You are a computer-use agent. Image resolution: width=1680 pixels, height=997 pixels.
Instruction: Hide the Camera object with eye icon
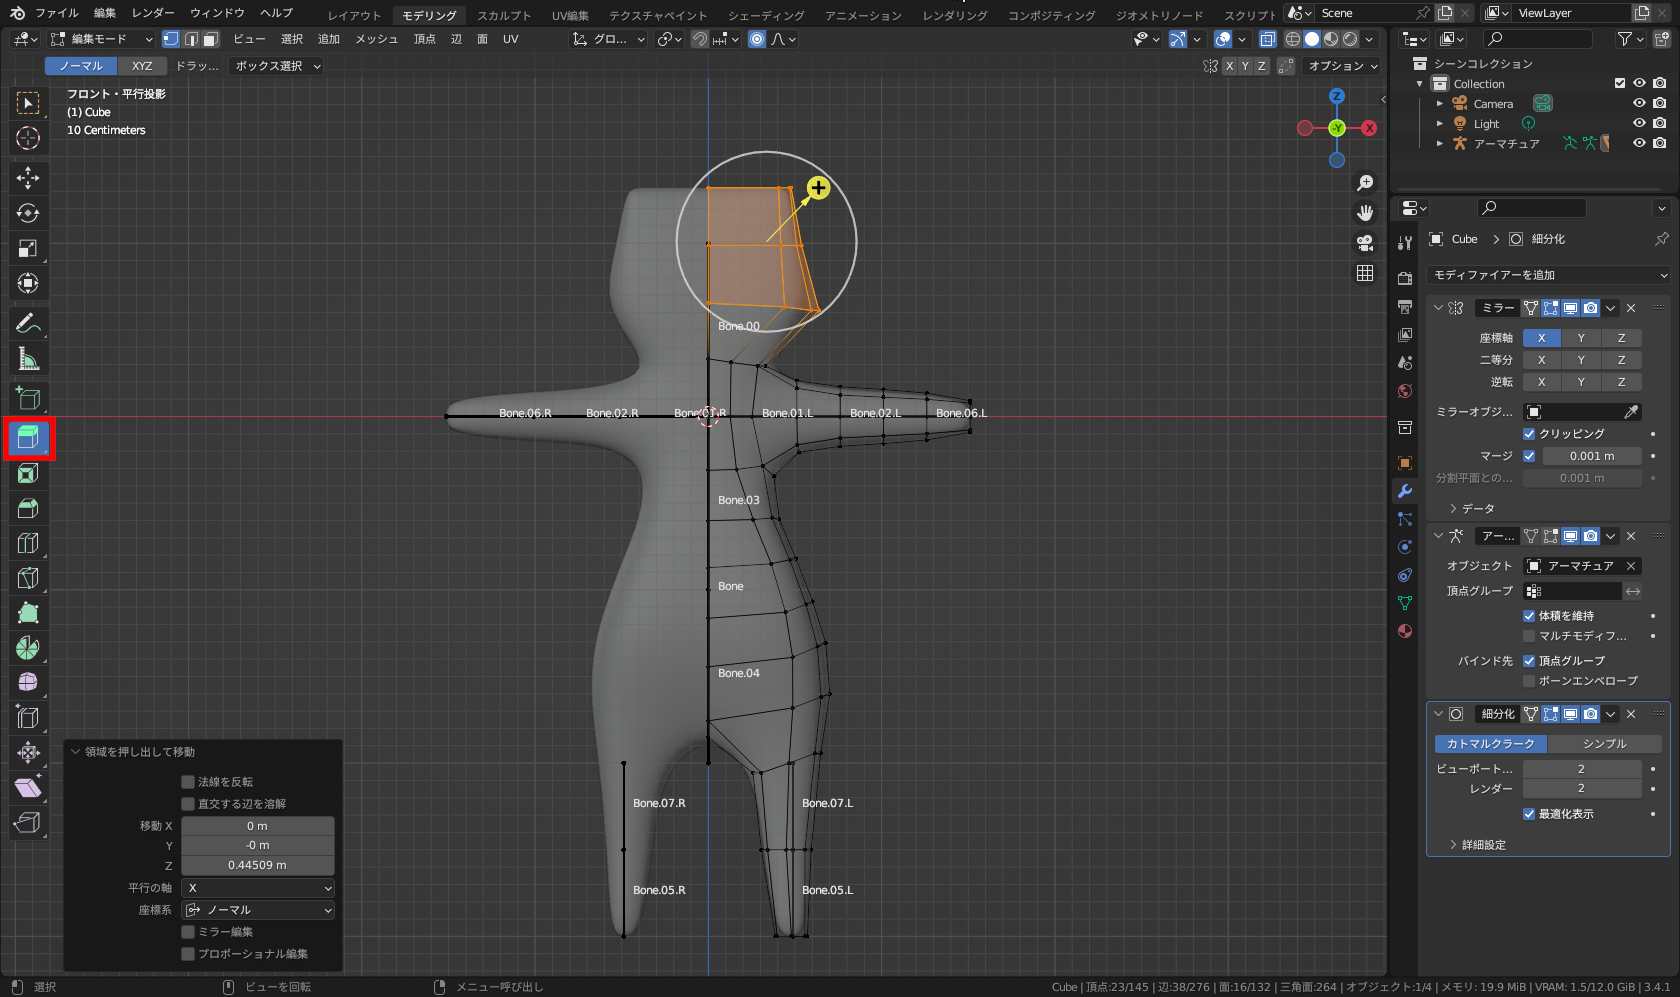(x=1639, y=104)
